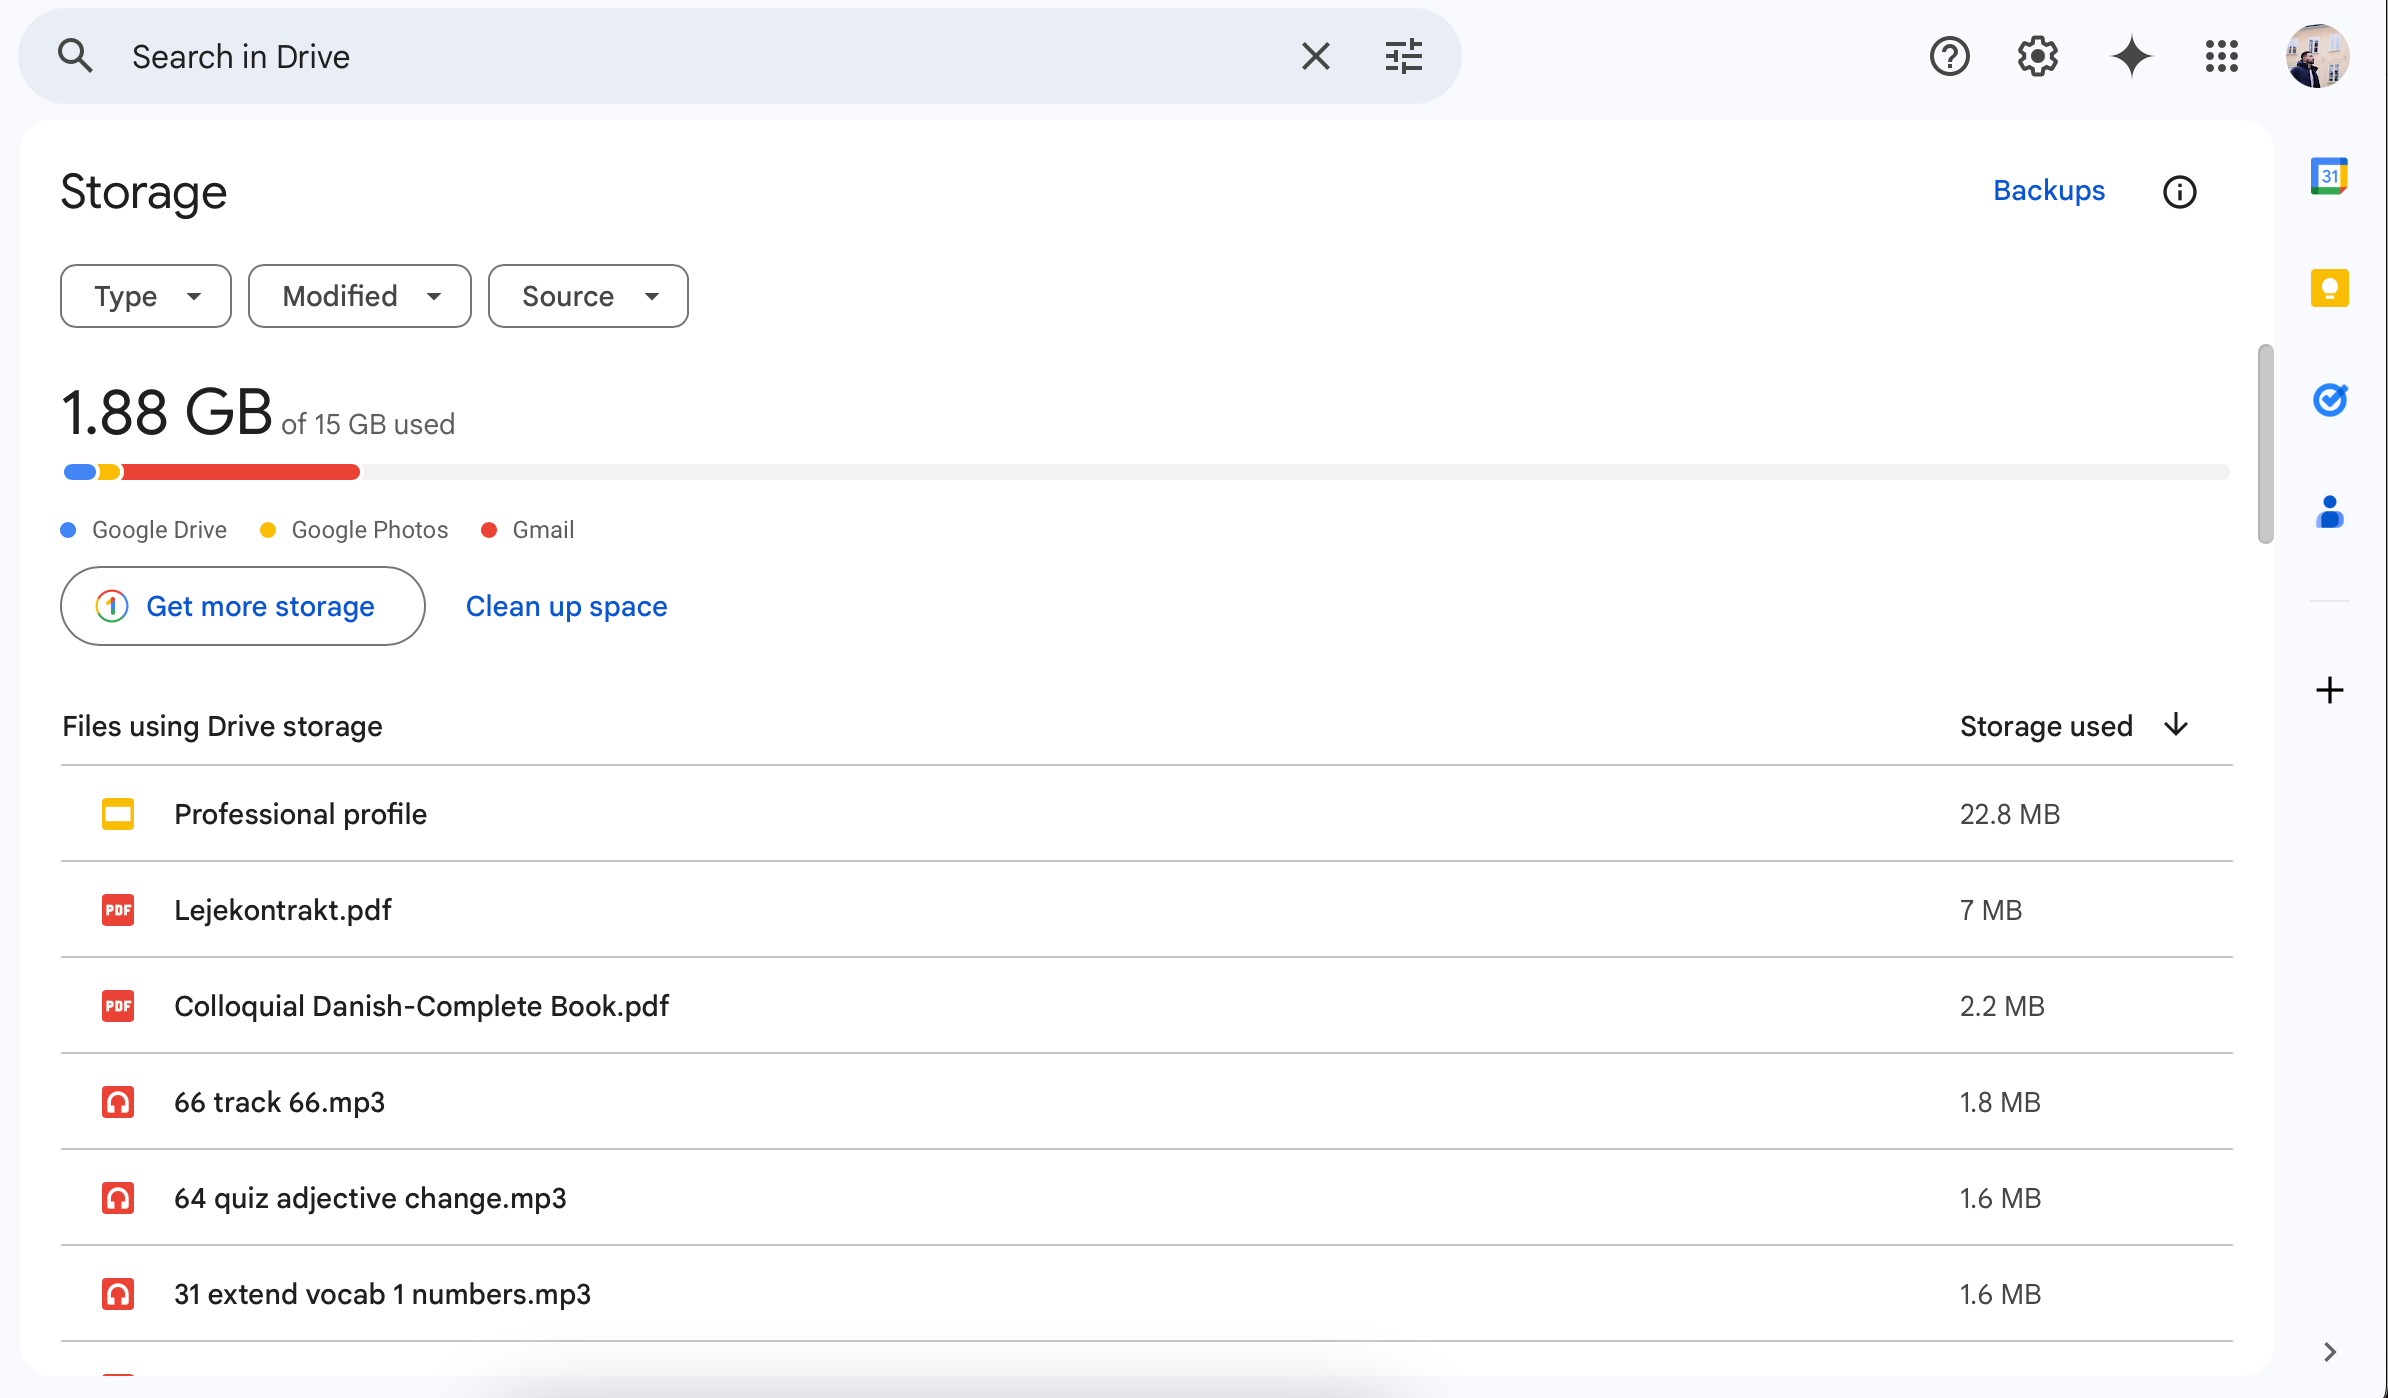Screen dimensions: 2388x1398
Task: Expand the Source filter dropdown
Action: 588,296
